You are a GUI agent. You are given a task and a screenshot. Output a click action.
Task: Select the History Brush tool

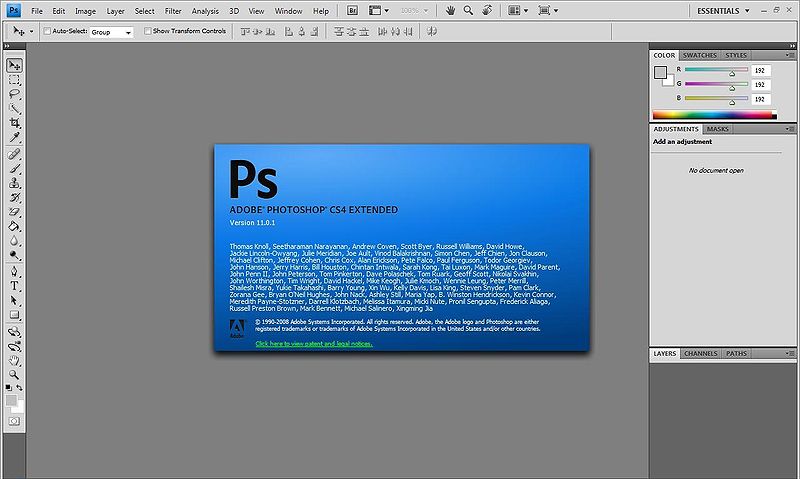pyautogui.click(x=14, y=197)
